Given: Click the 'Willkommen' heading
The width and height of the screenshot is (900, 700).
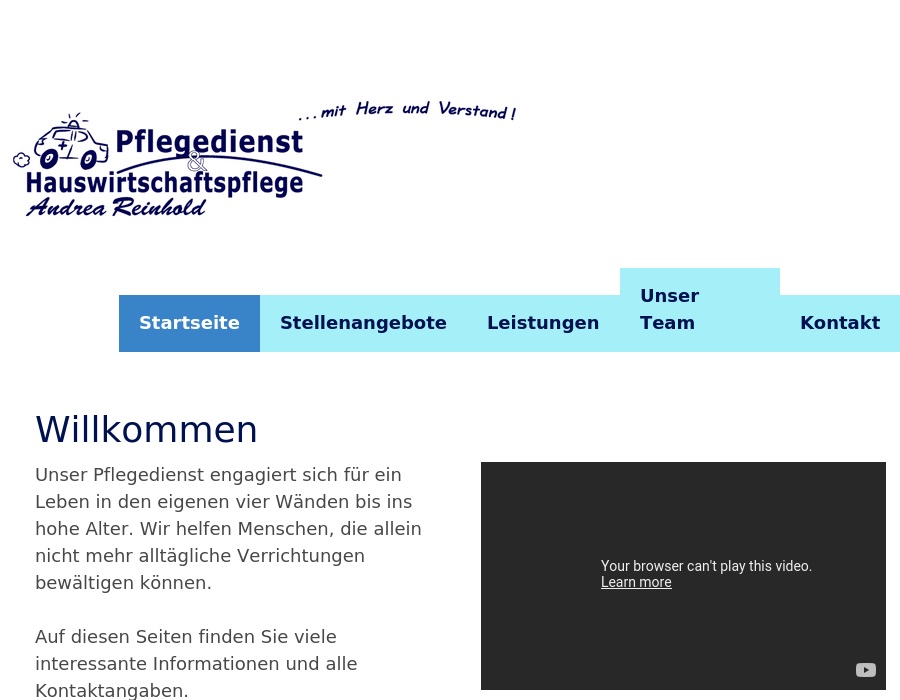Looking at the screenshot, I should [146, 429].
